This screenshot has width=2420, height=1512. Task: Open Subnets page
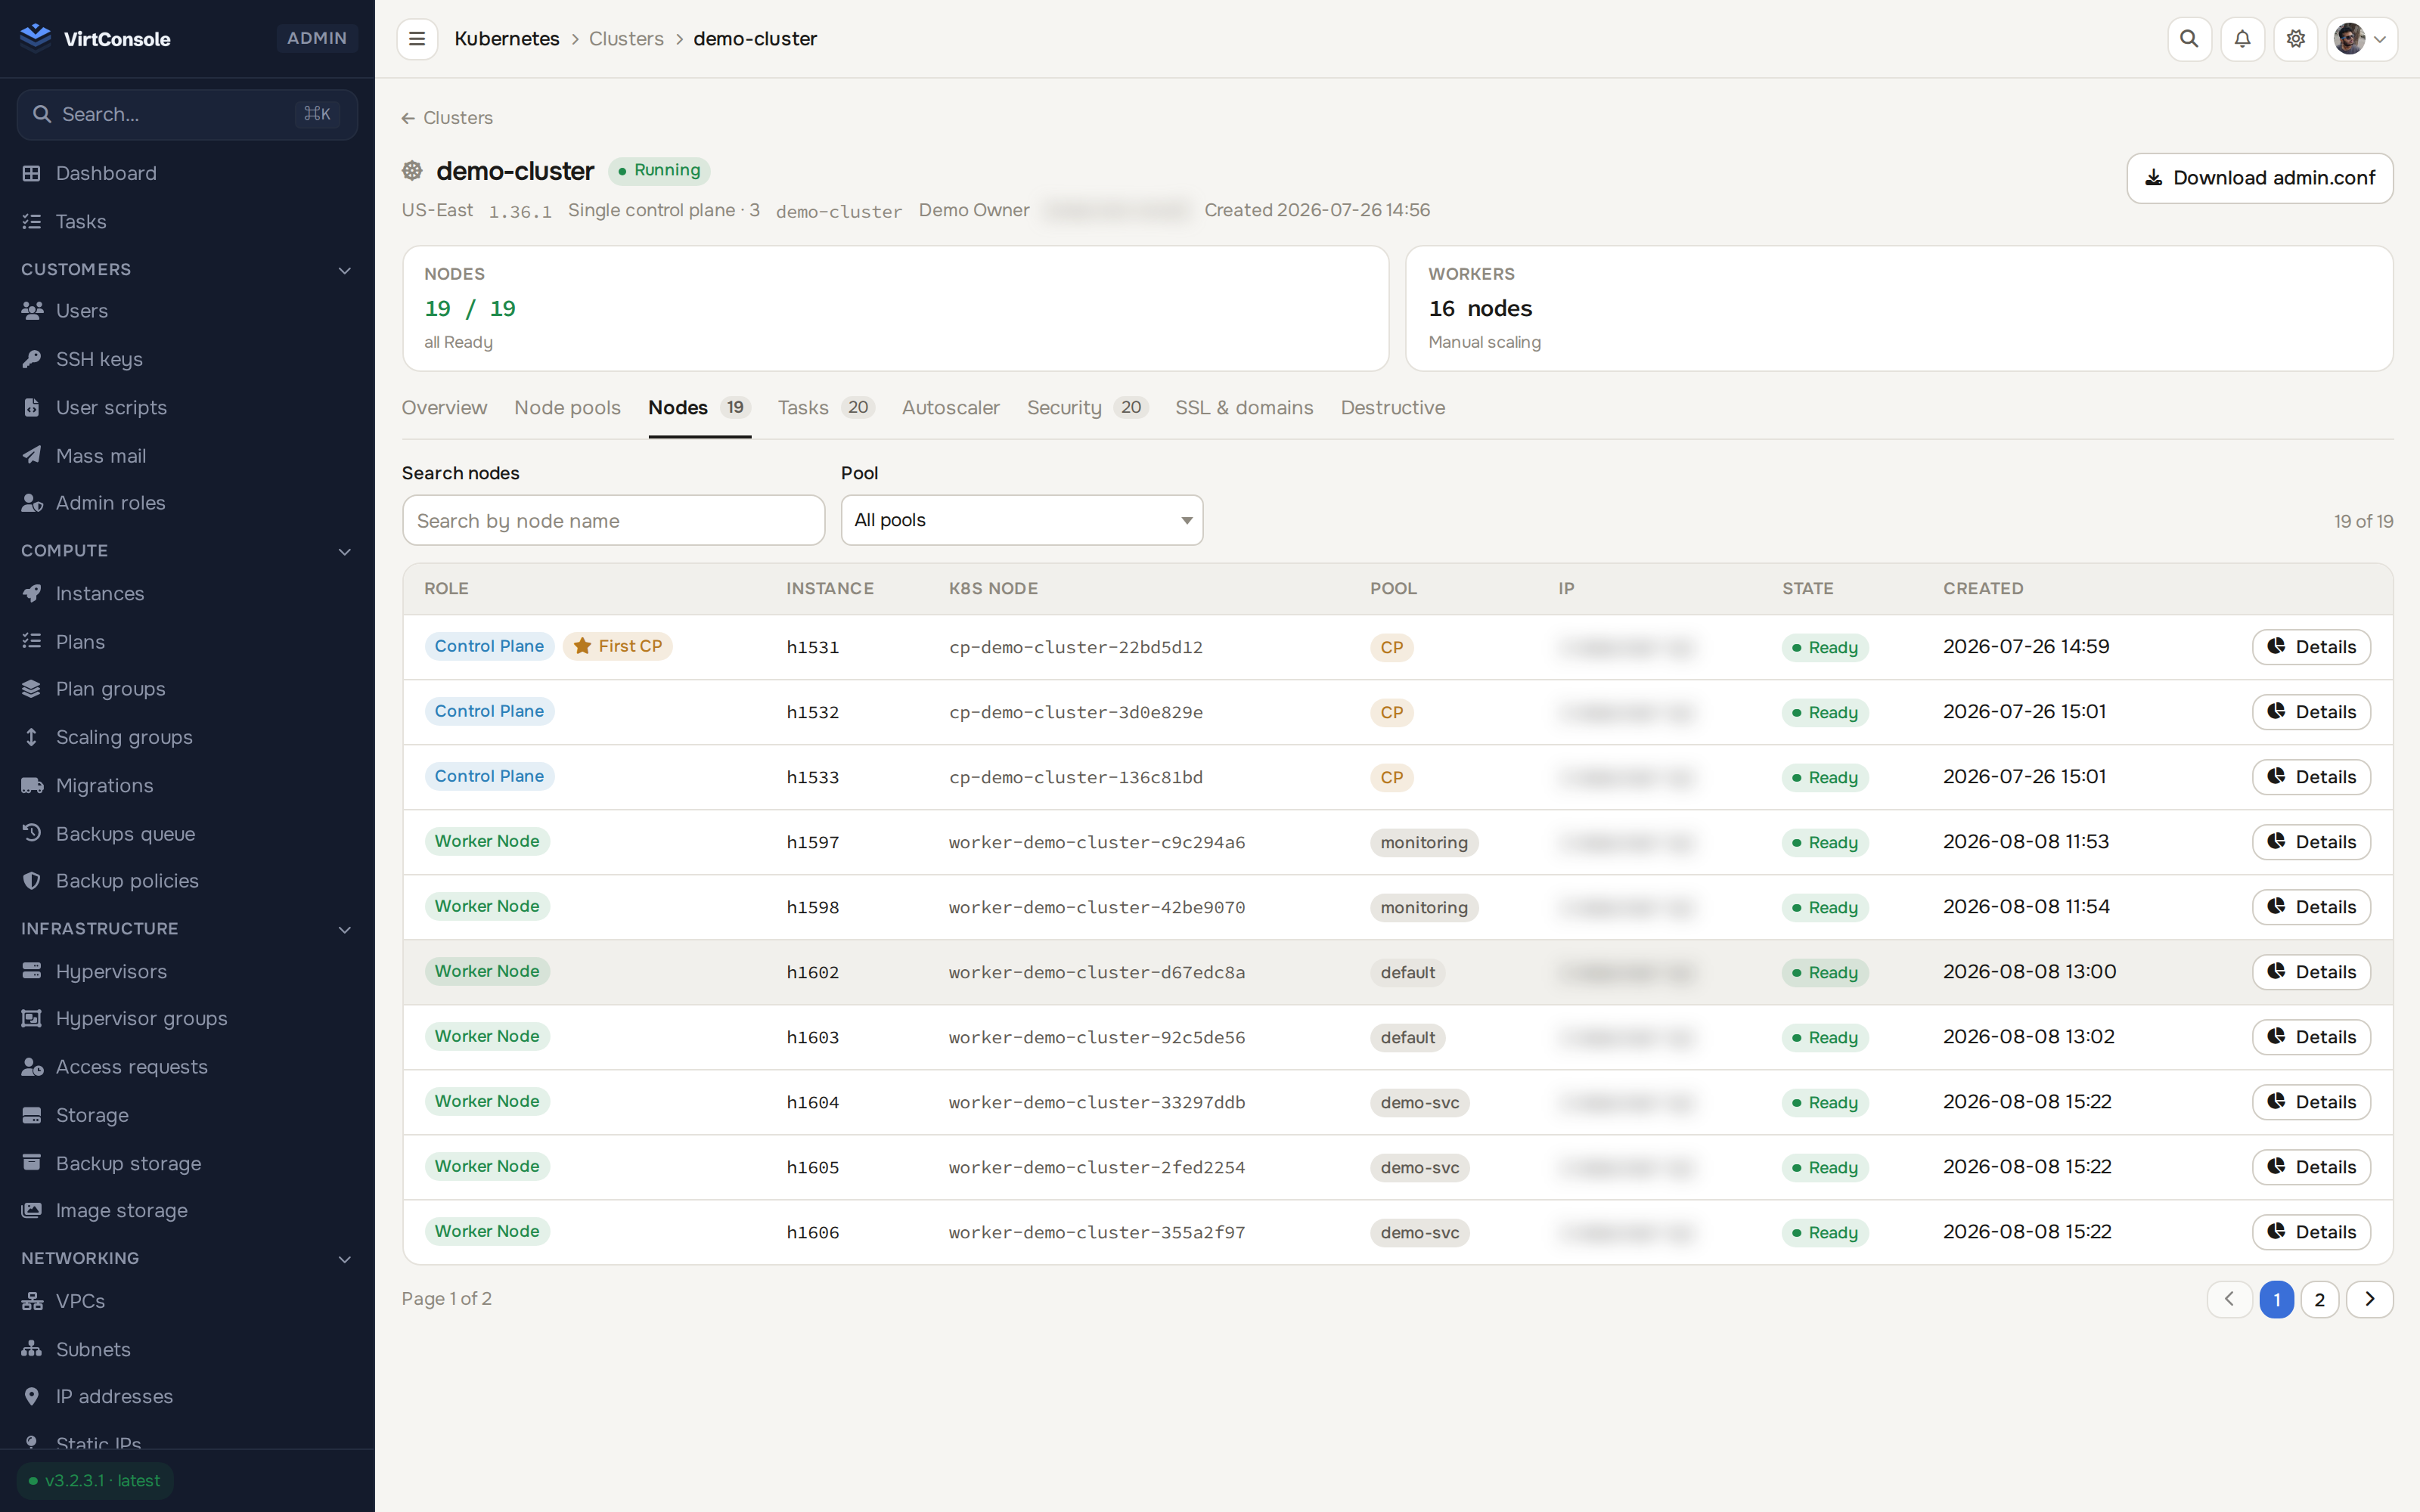pos(187,1349)
